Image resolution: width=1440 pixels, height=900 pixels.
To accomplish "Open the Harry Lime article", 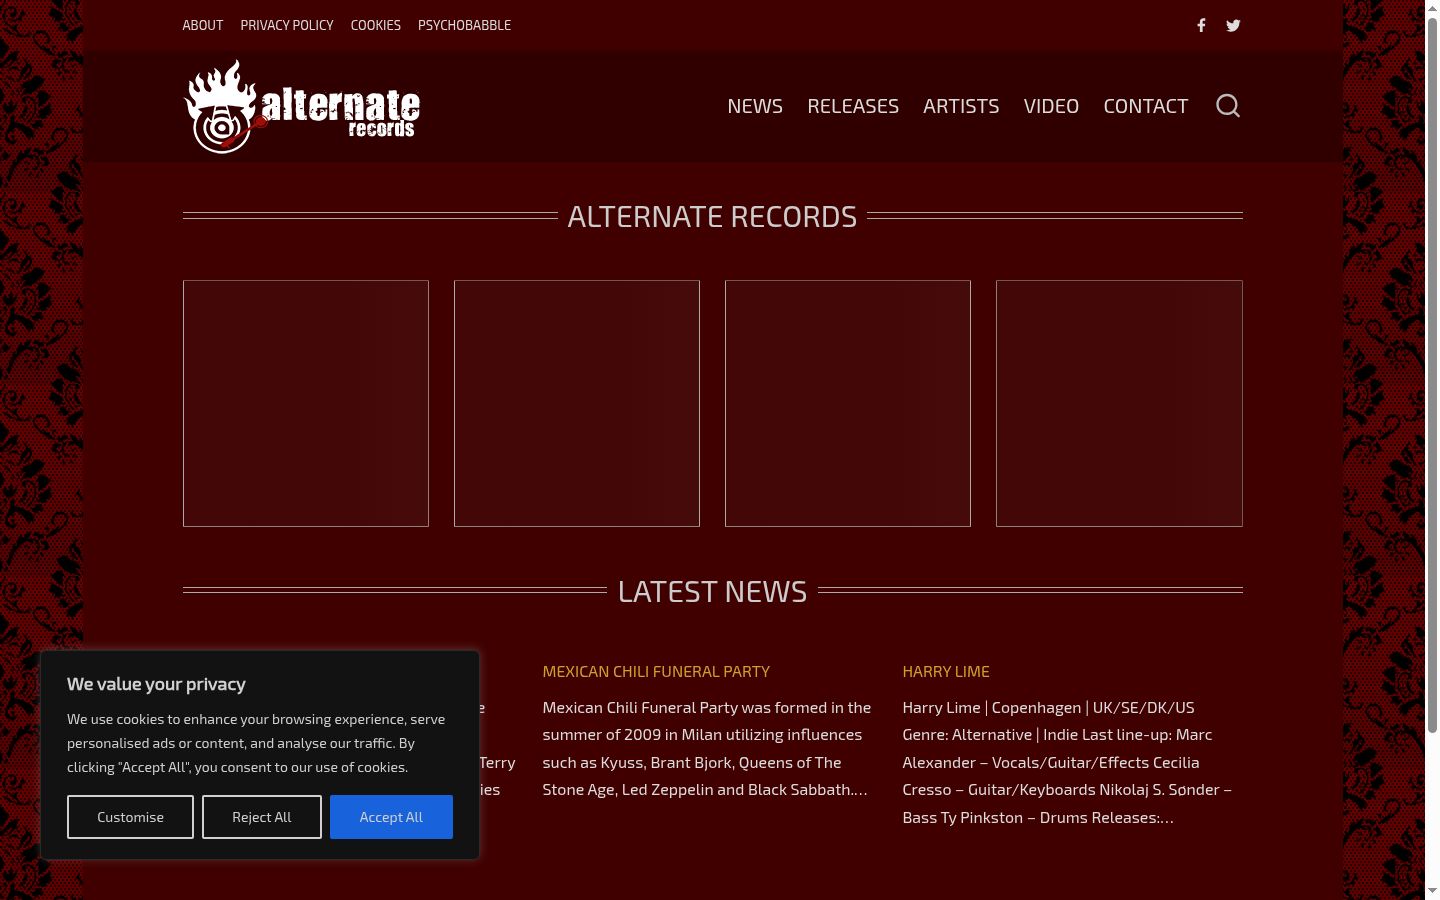I will 946,672.
